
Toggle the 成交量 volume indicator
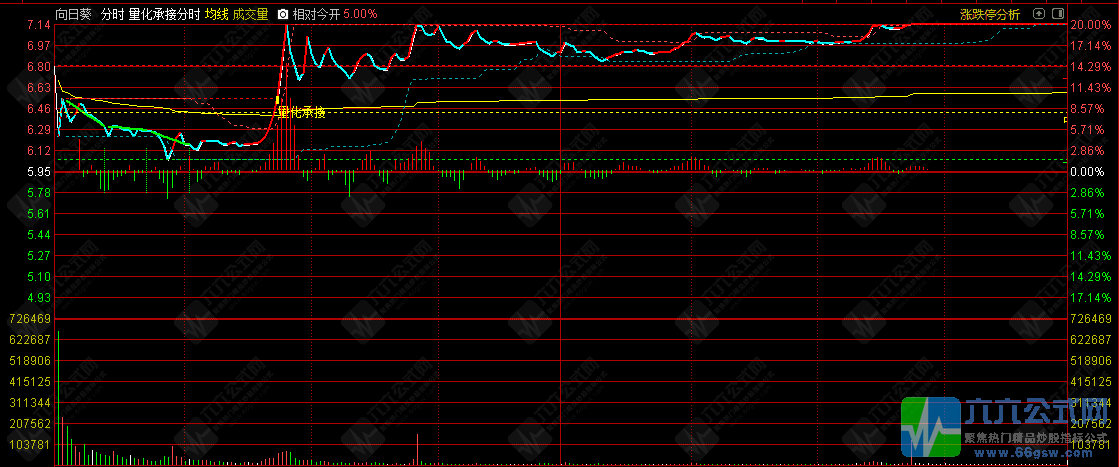250,14
